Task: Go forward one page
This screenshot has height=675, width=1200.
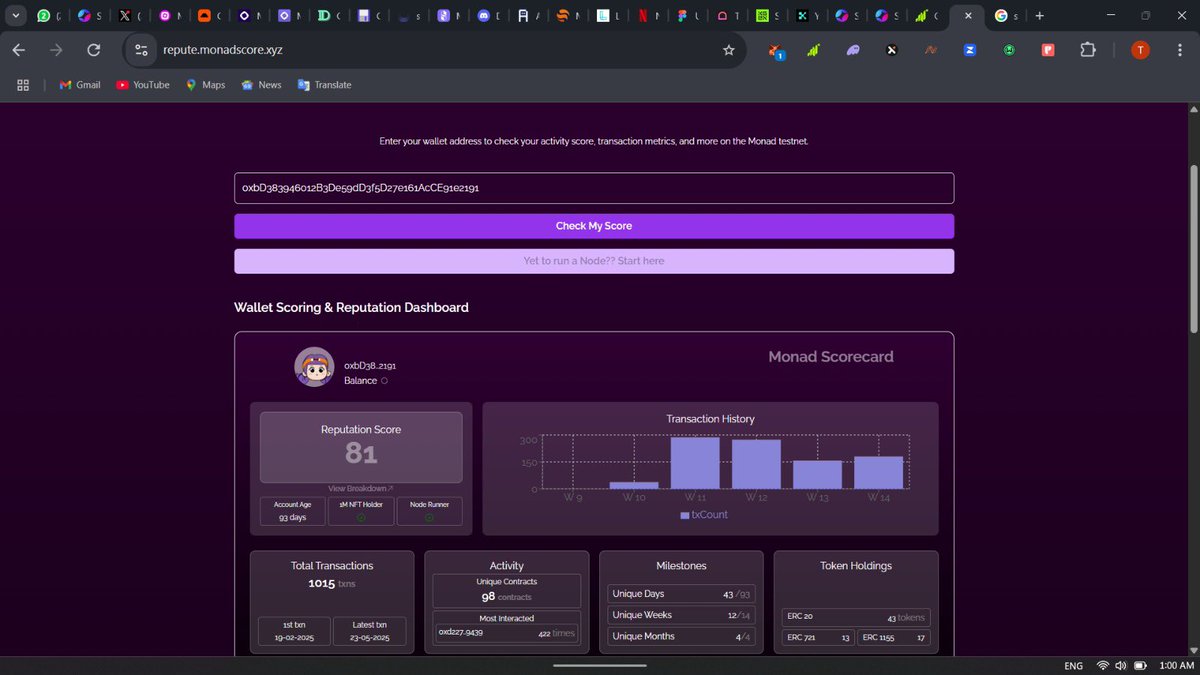Action: (x=56, y=50)
